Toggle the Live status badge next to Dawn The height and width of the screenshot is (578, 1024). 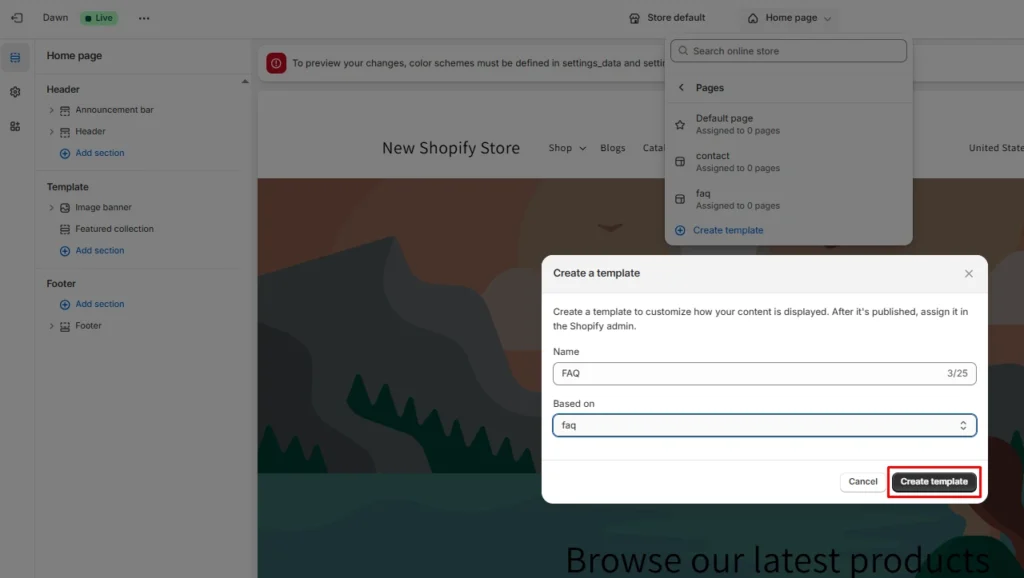point(98,17)
